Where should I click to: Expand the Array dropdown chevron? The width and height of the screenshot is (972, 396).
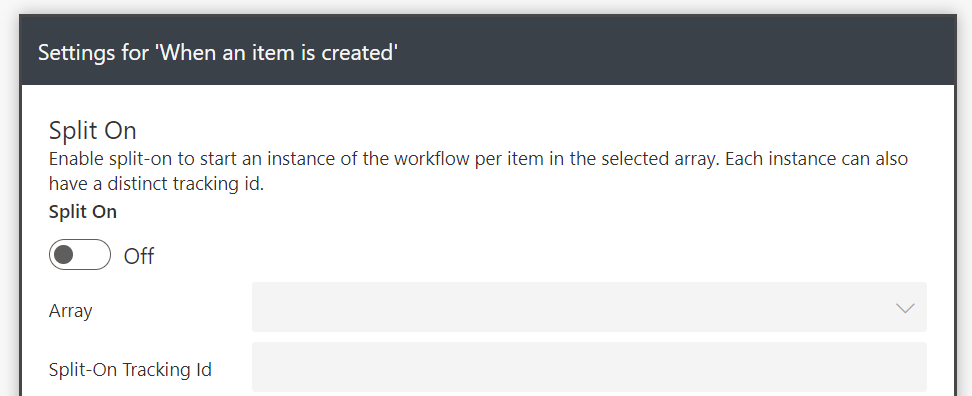tap(905, 308)
